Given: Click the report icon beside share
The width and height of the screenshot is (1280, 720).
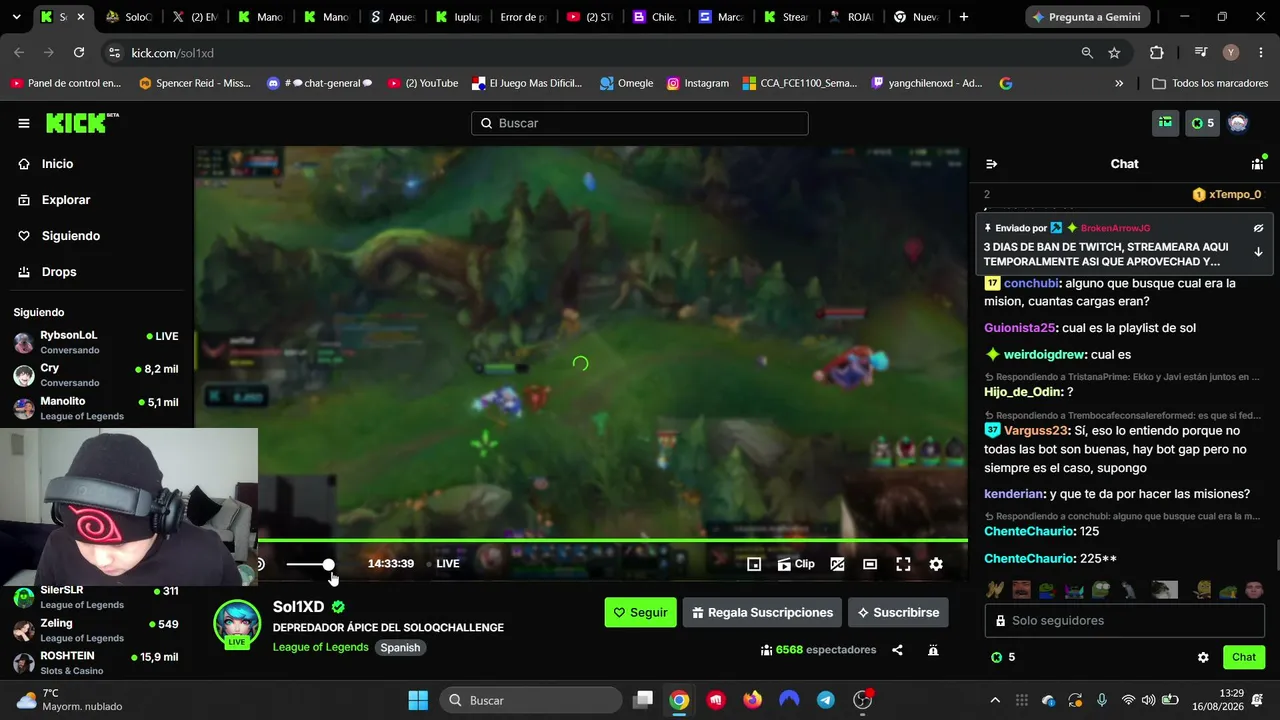Looking at the screenshot, I should 933,650.
